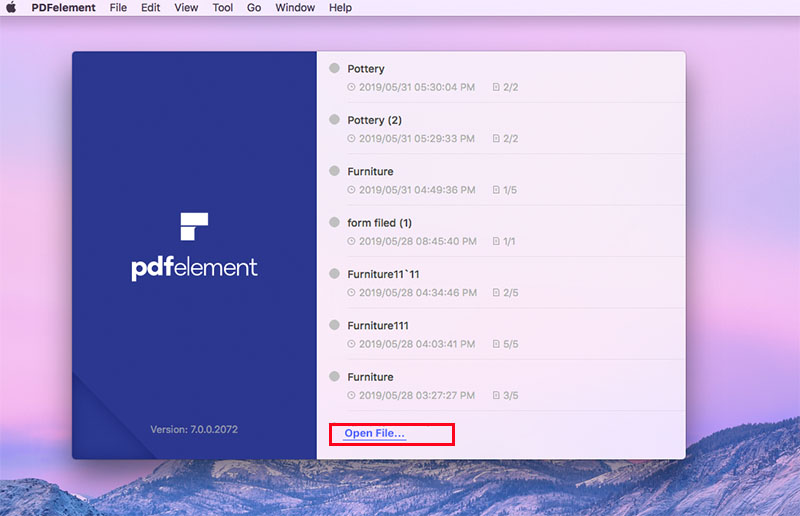Click the pdfelement logo
This screenshot has height=516, width=800.
194,247
